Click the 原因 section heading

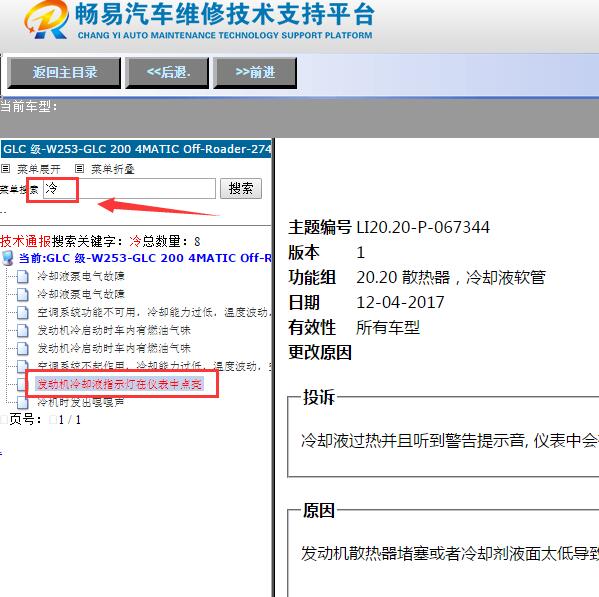[x=319, y=510]
